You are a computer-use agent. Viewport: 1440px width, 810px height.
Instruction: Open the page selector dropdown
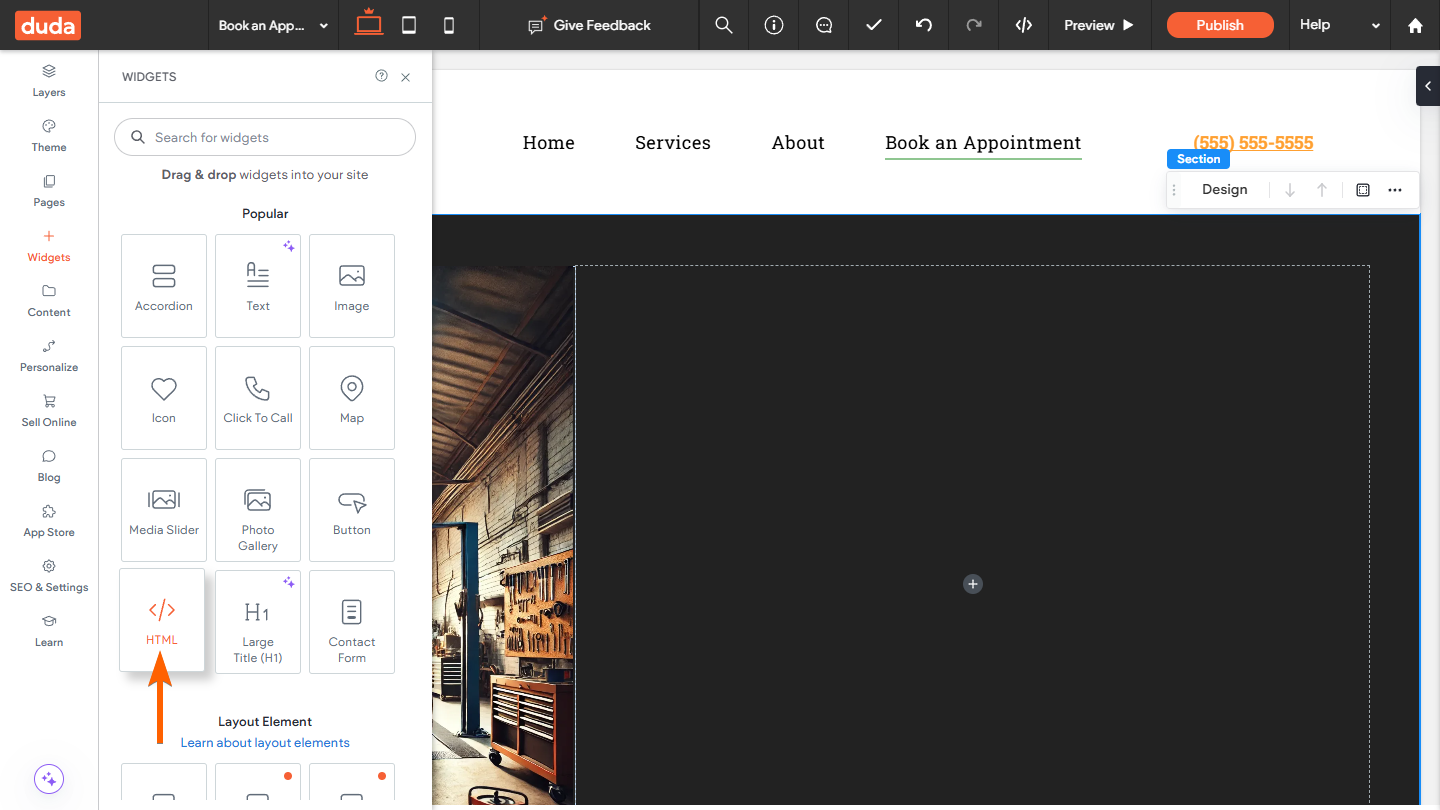pos(273,25)
